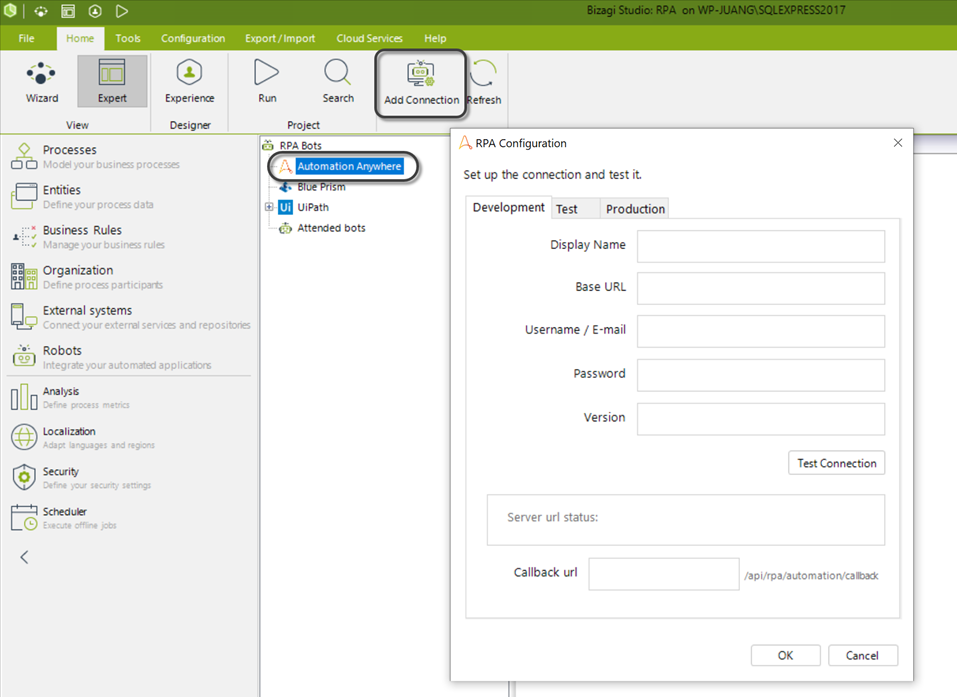Open the Tools ribbon tab

(x=128, y=38)
